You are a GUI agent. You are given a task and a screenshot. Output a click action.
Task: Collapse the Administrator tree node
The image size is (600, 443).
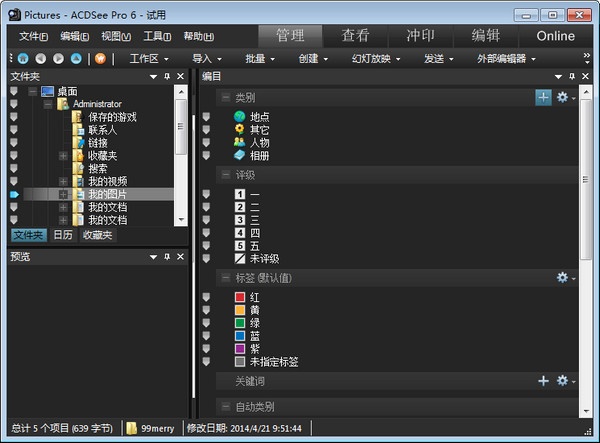[48, 104]
